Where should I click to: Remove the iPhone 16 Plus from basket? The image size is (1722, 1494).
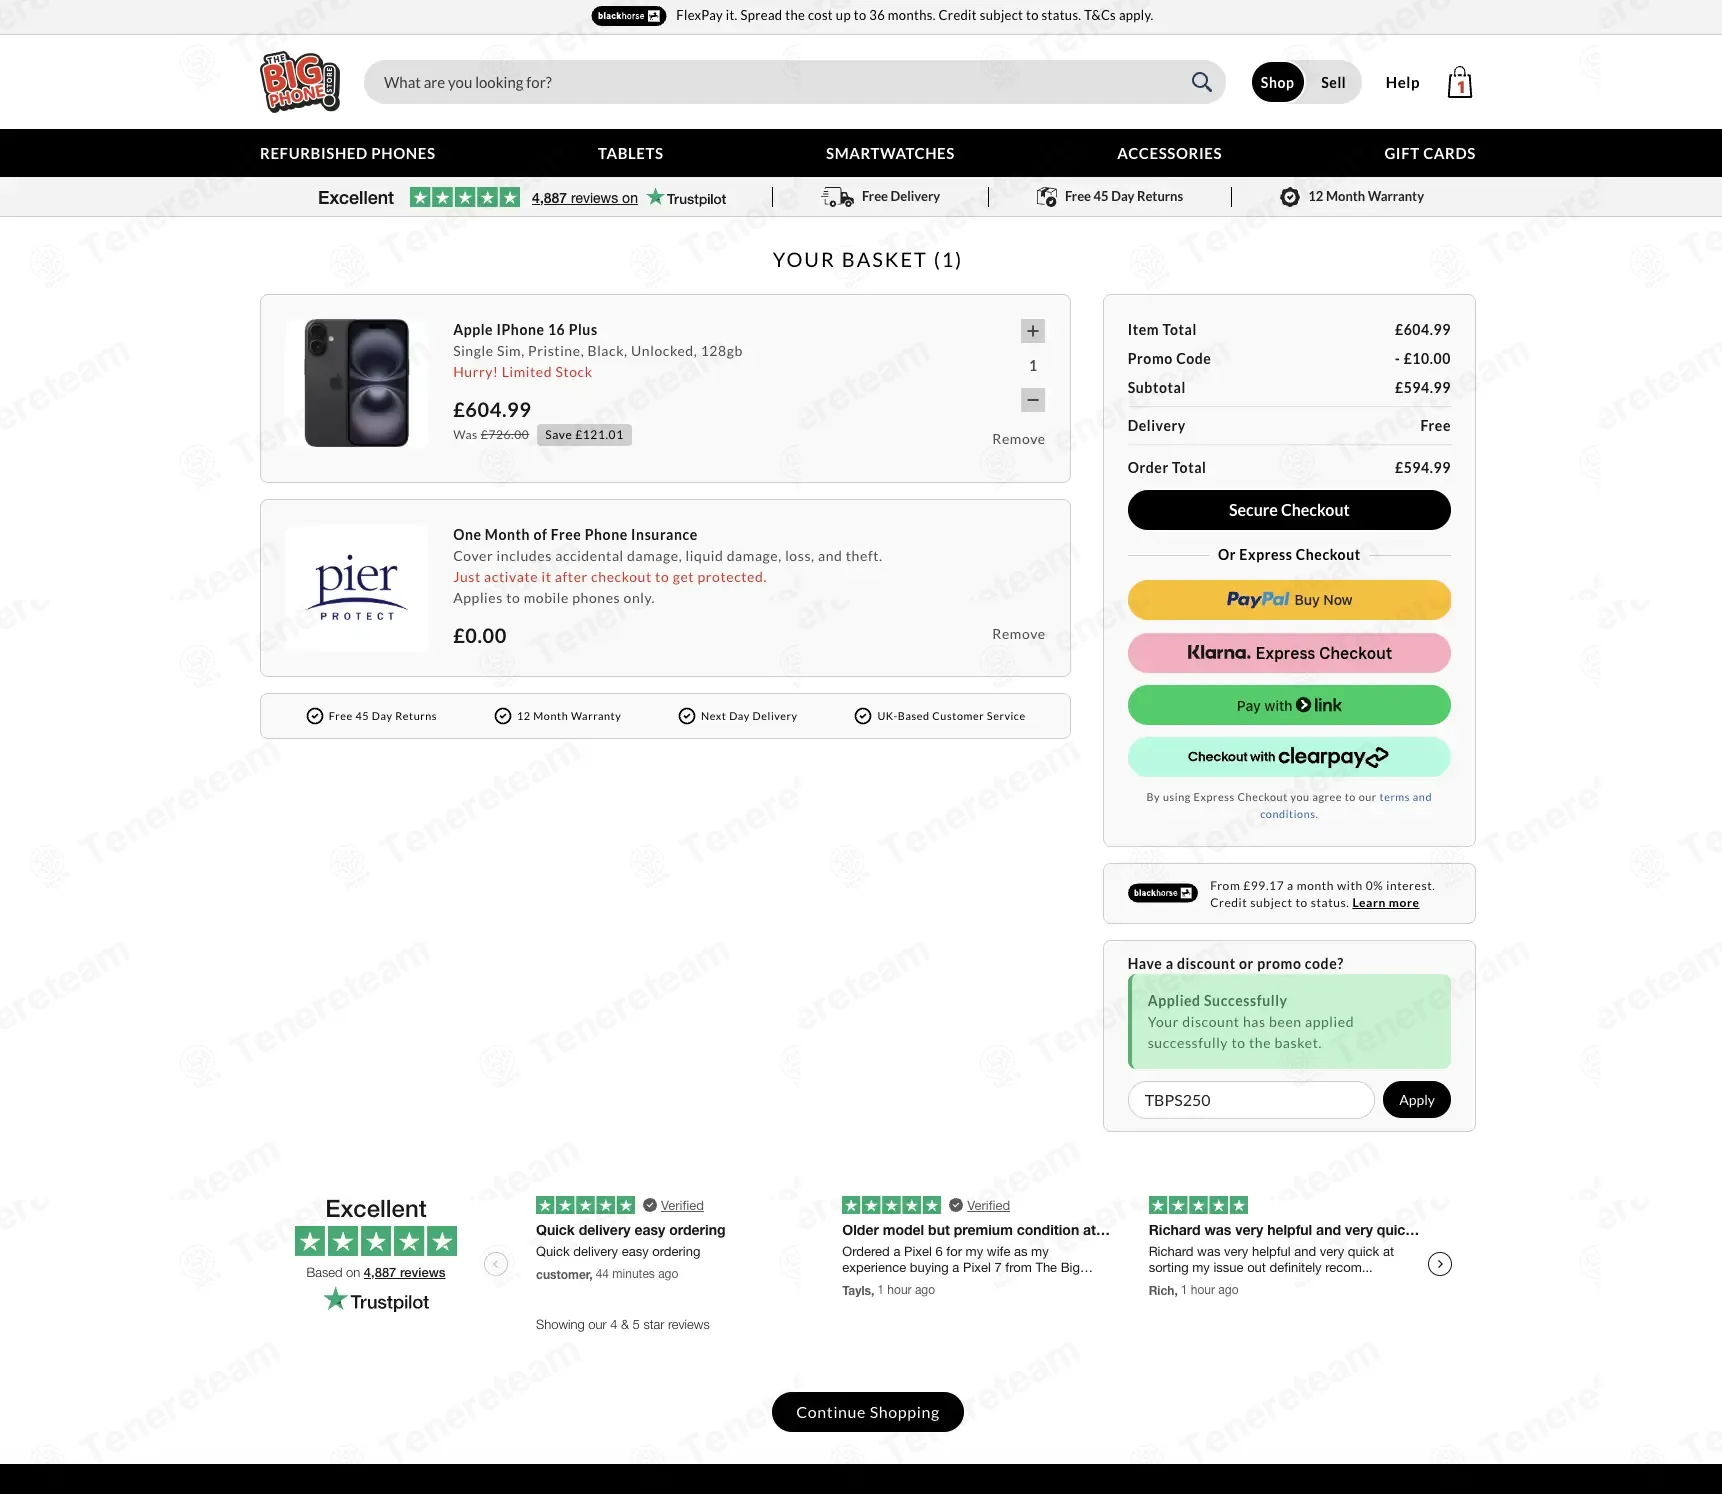tap(1018, 439)
